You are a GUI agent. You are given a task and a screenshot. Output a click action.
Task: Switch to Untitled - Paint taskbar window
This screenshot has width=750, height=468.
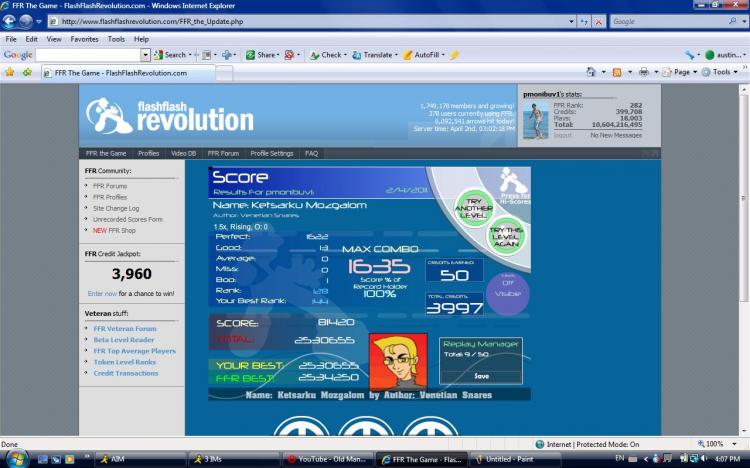coord(512,459)
